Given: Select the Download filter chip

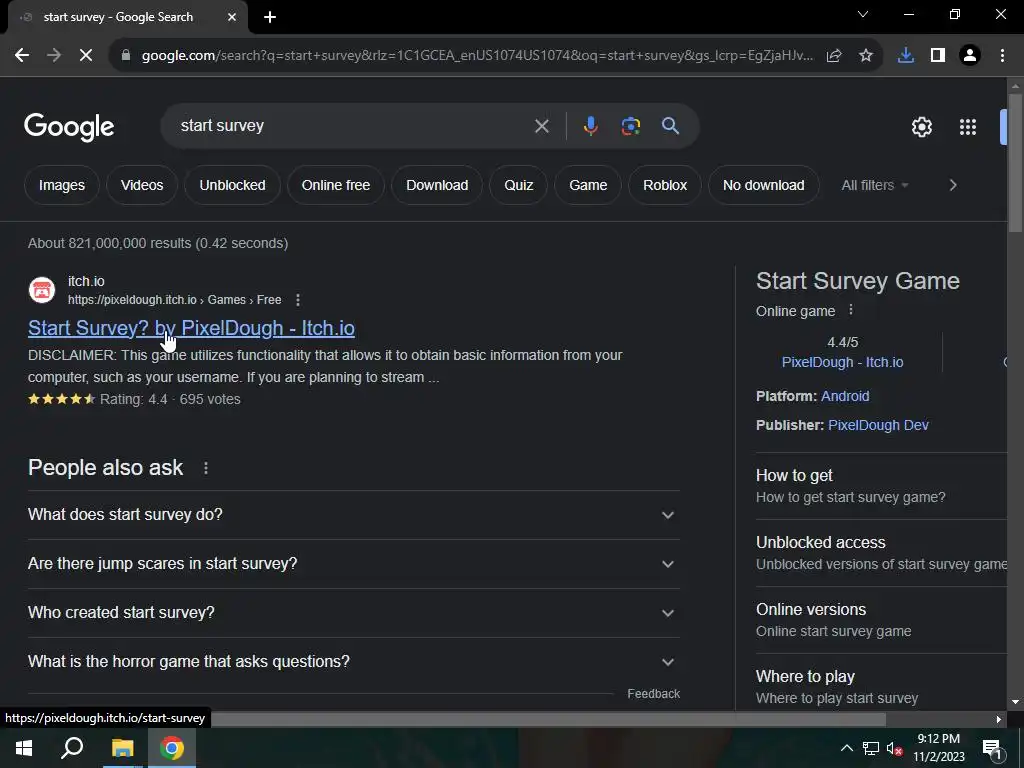Looking at the screenshot, I should pos(437,185).
